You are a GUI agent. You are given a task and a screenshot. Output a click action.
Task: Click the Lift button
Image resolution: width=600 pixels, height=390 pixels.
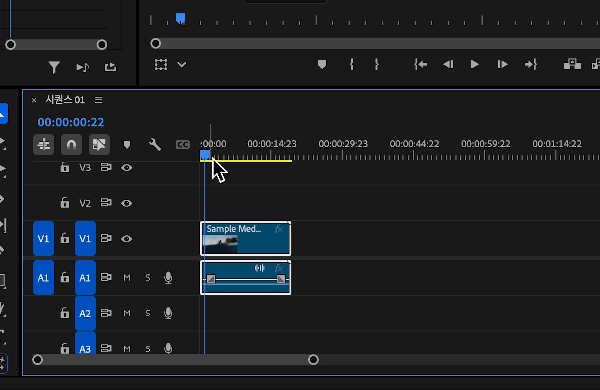572,64
